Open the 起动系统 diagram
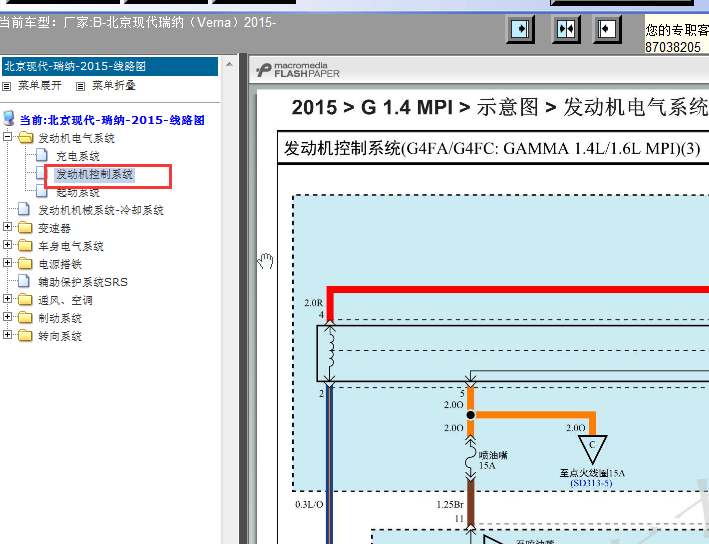The height and width of the screenshot is (544, 709). [x=78, y=193]
